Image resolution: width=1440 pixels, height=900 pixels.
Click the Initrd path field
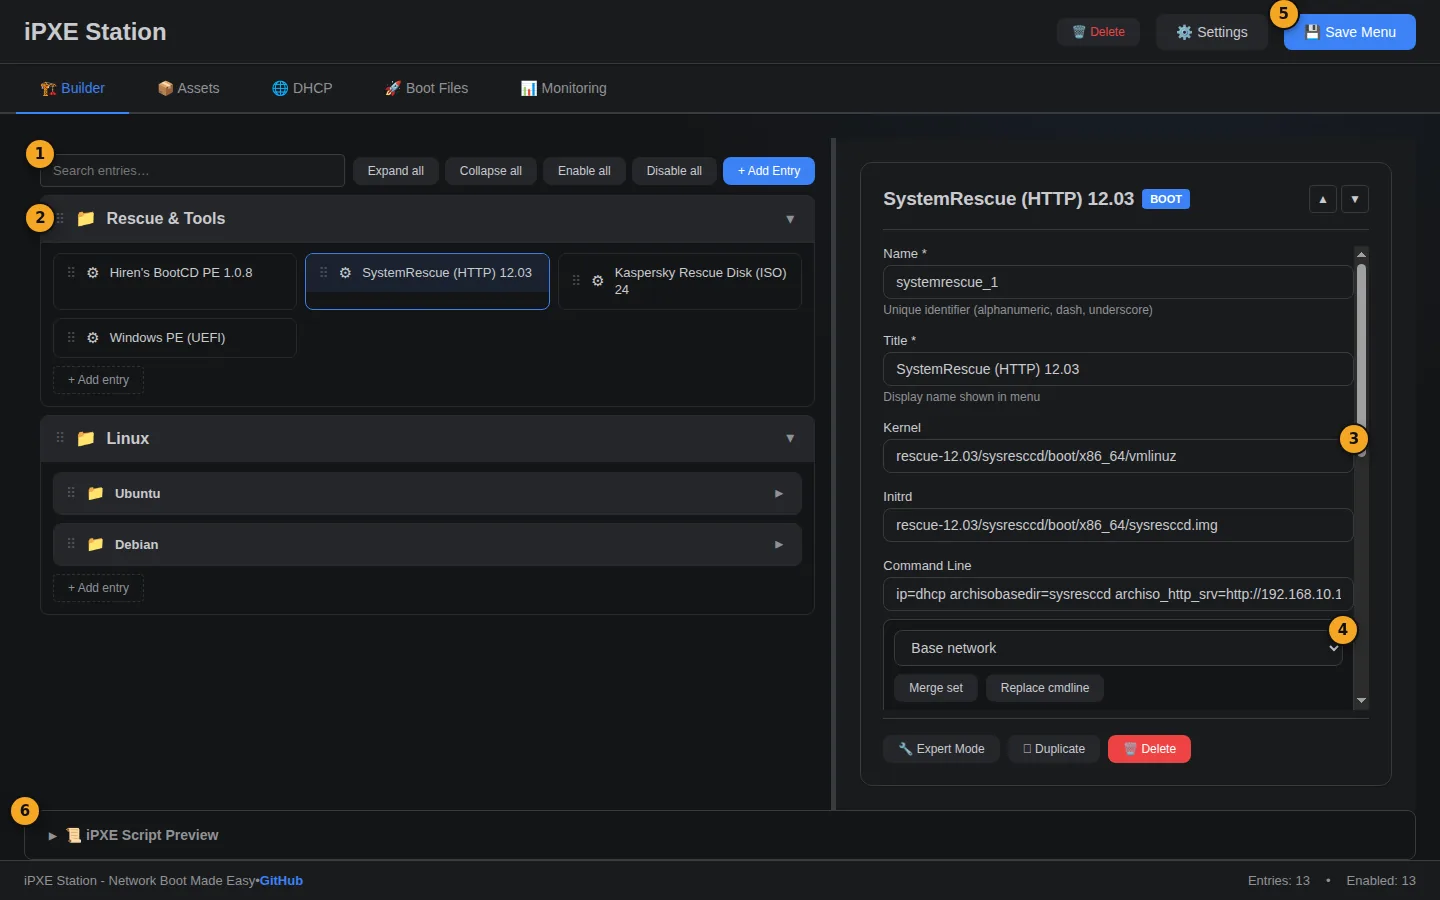[x=1118, y=525]
